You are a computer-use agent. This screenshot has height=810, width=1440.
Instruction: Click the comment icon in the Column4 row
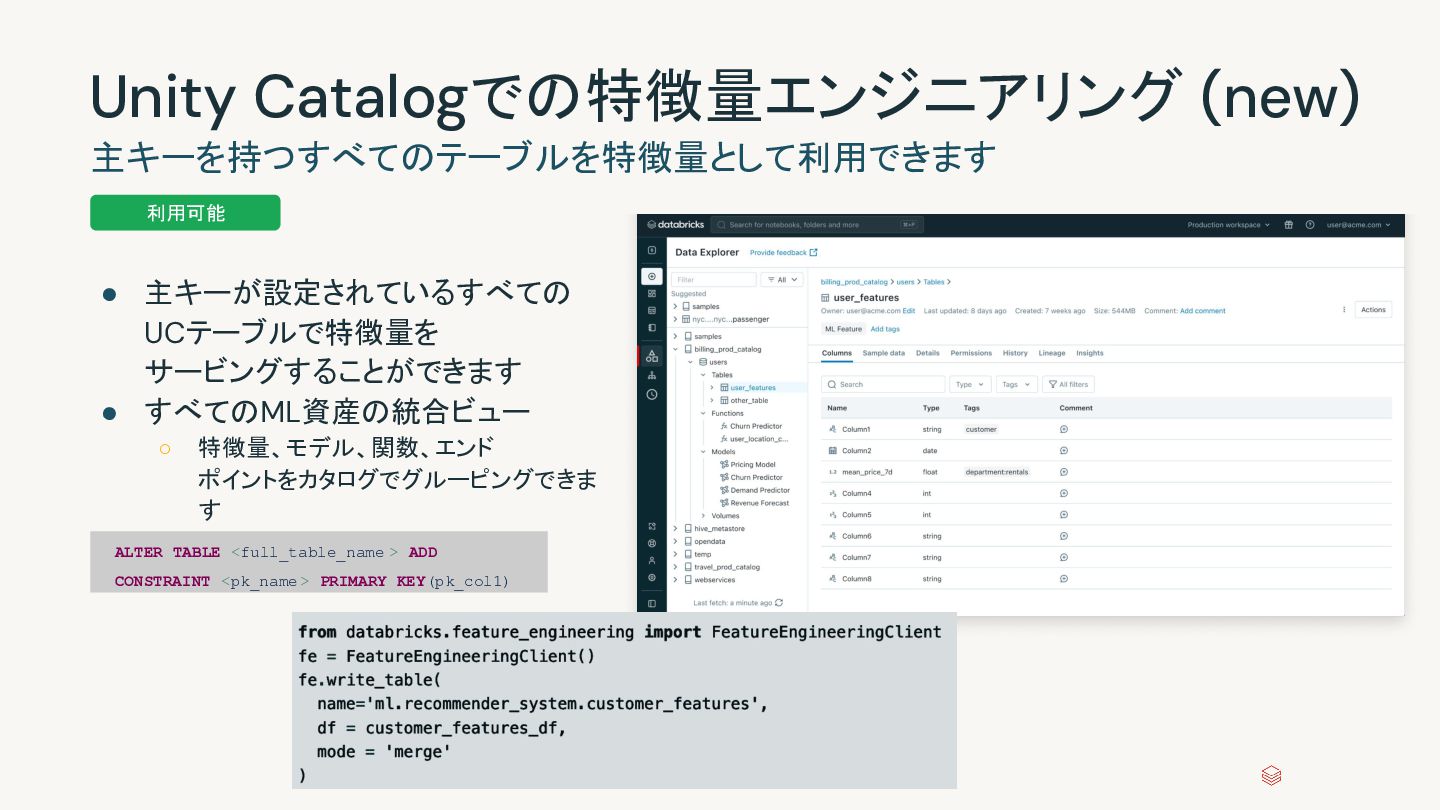1064,493
